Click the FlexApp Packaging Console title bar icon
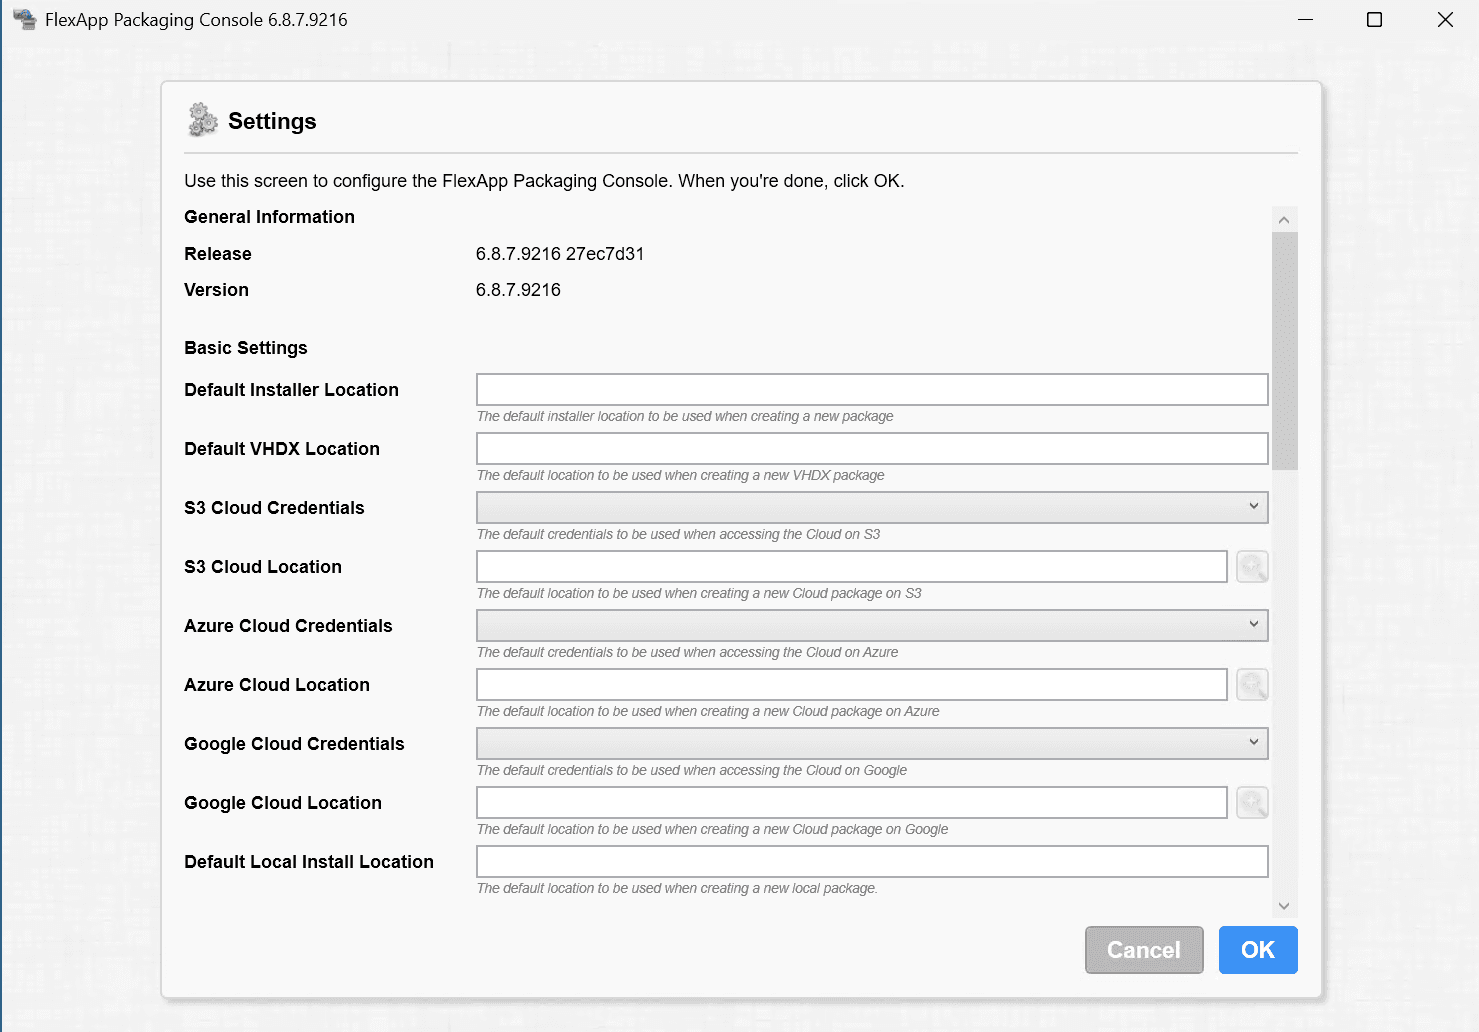1479x1032 pixels. point(24,20)
